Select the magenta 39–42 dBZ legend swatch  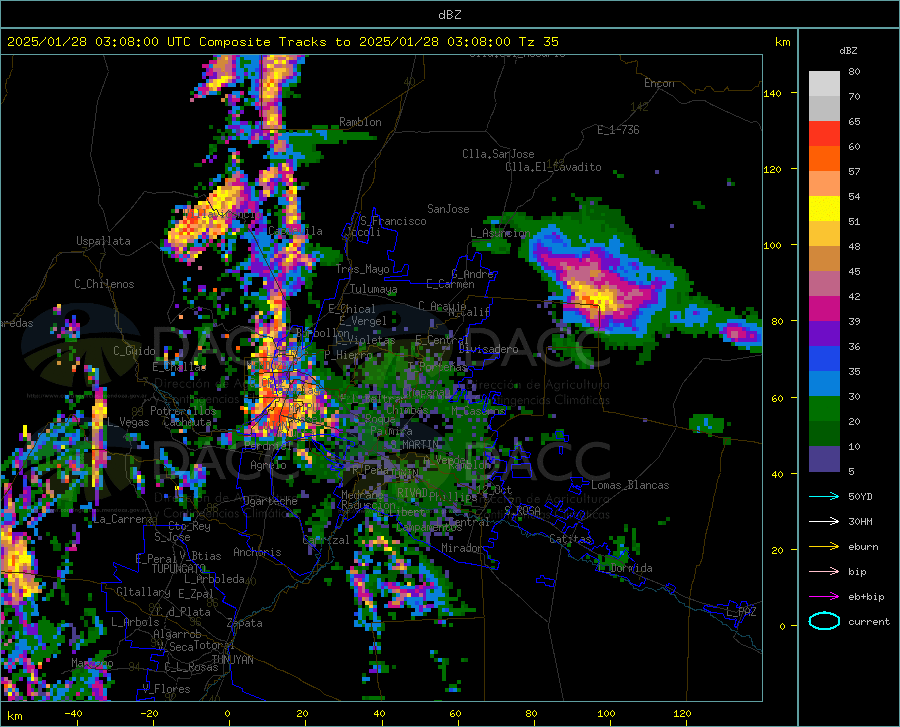824,309
